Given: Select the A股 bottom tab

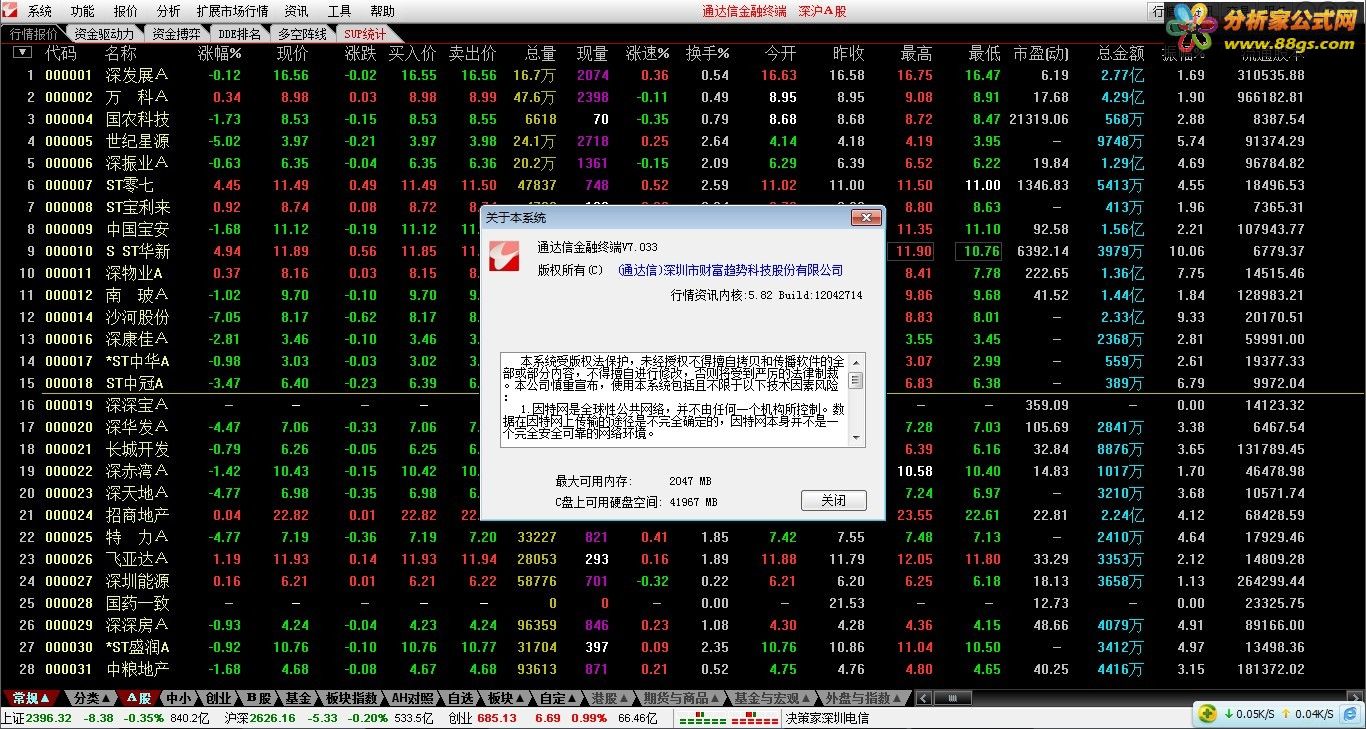Looking at the screenshot, I should click(x=138, y=698).
